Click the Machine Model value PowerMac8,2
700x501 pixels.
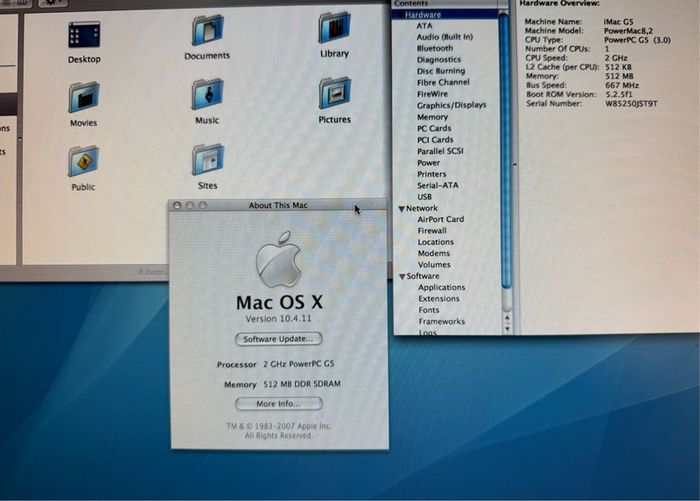pyautogui.click(x=628, y=31)
